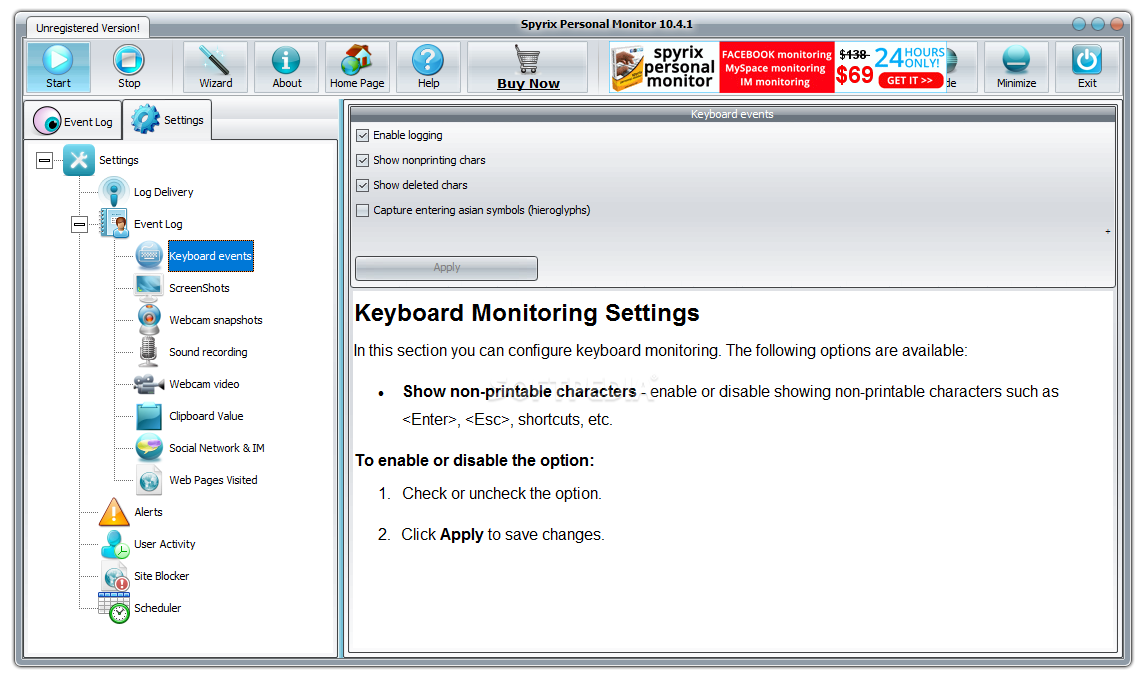1147x678 pixels.
Task: Click the Sound recording microphone icon
Action: coord(148,352)
